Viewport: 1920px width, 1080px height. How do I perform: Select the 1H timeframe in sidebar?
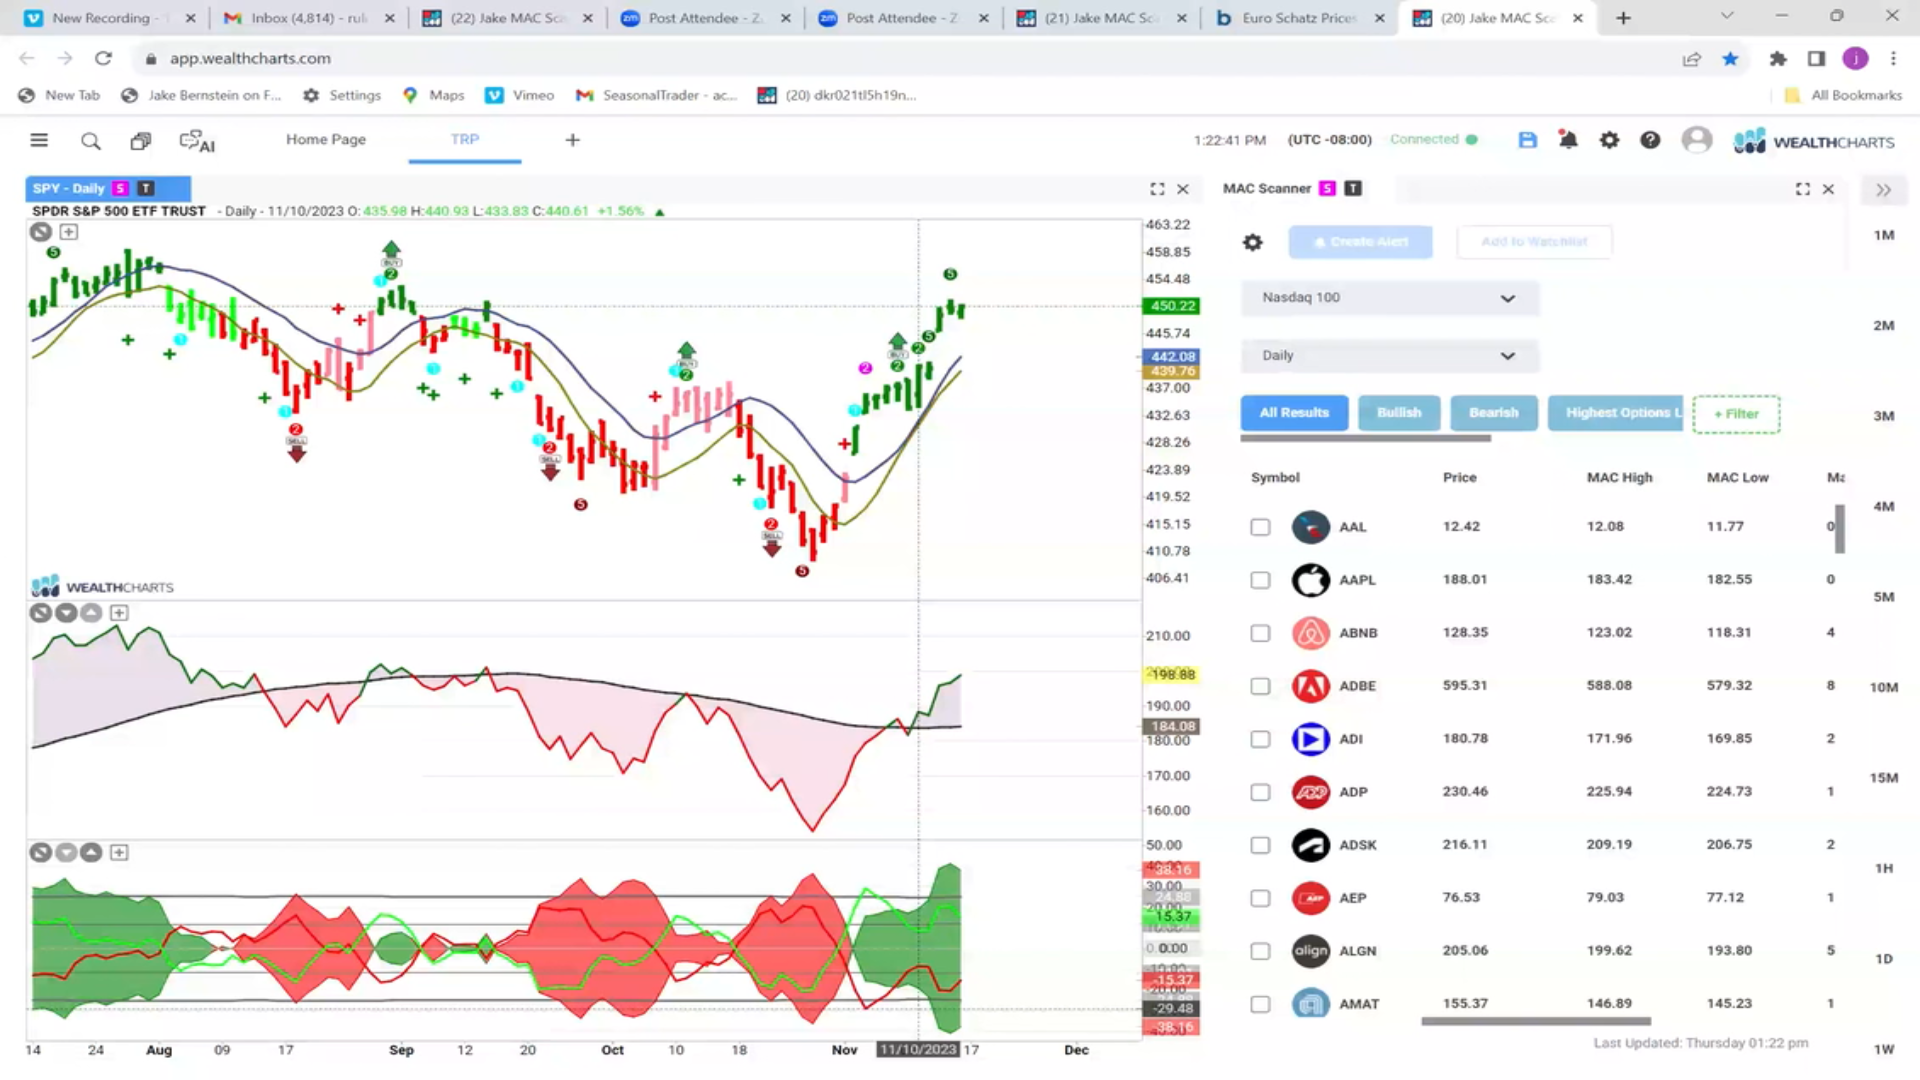[x=1884, y=869]
